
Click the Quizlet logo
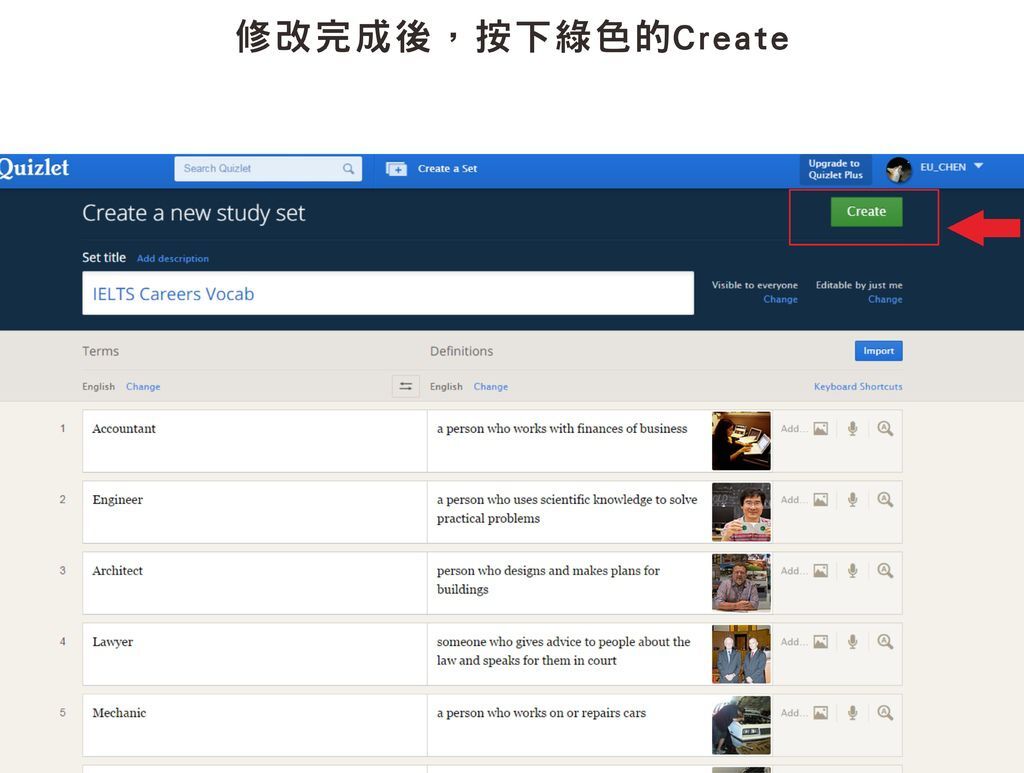click(34, 168)
